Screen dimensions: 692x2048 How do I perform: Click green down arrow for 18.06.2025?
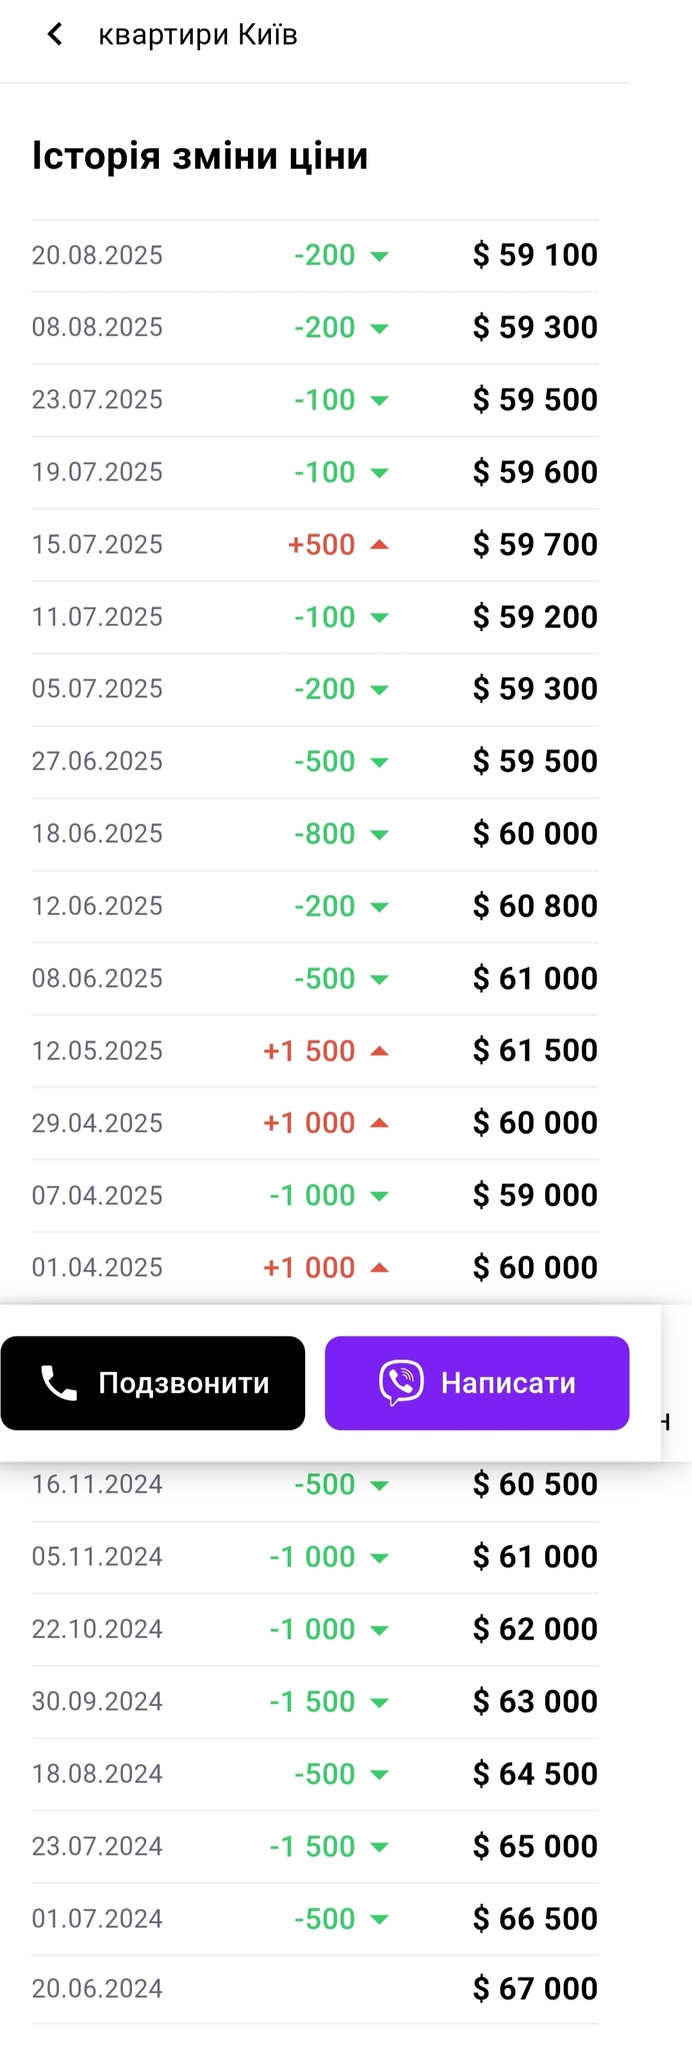379,834
